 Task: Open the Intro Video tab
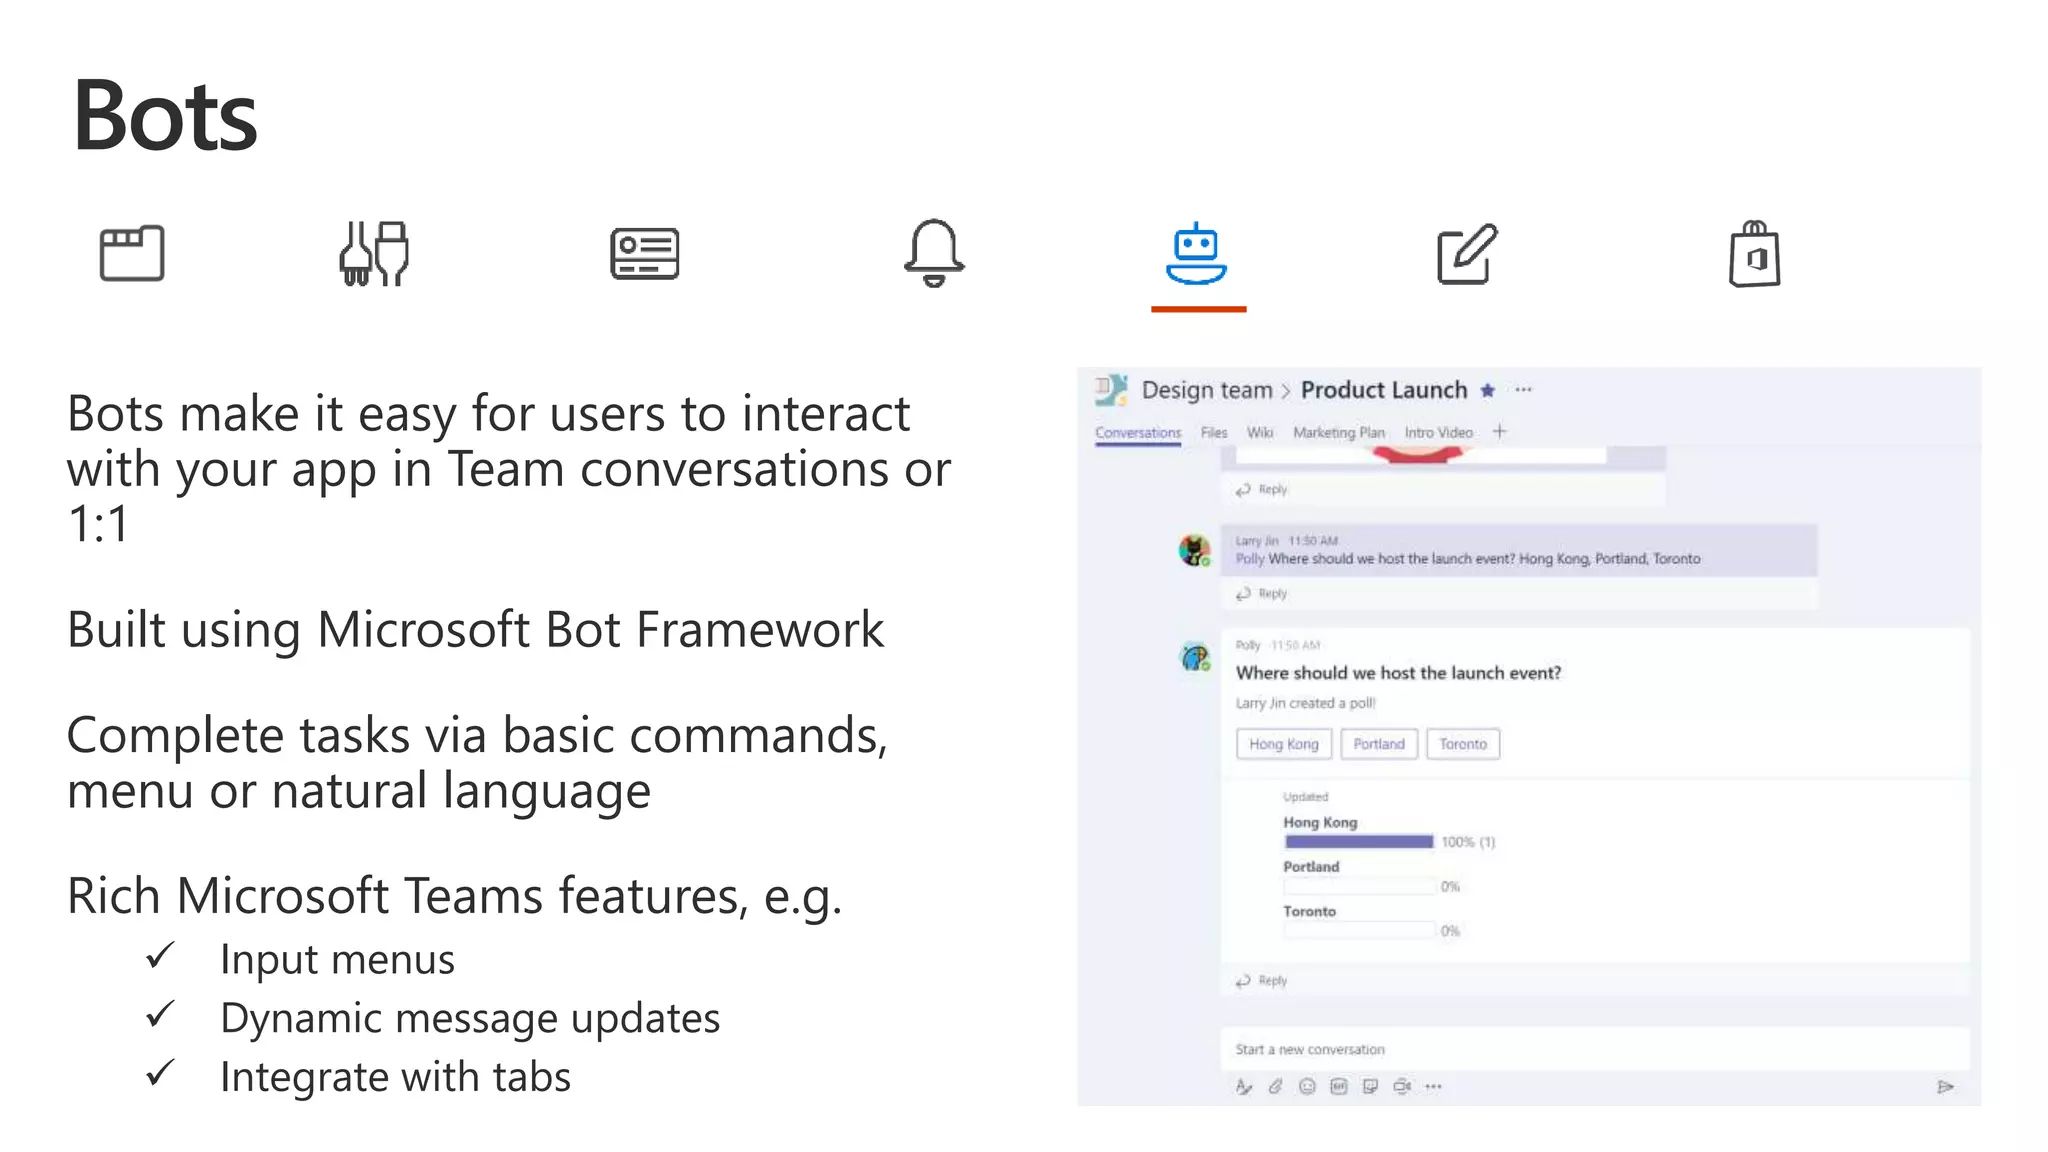click(1439, 433)
